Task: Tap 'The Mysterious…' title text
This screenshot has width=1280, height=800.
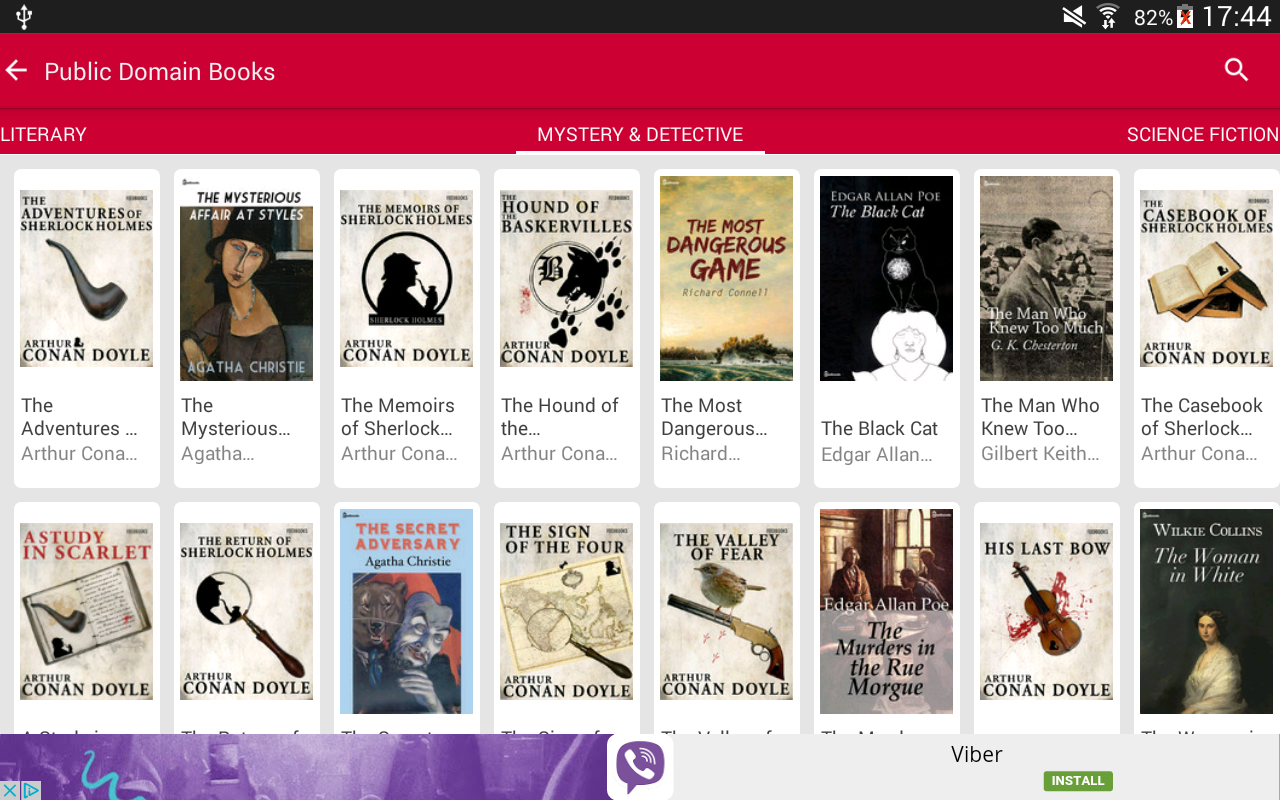Action: point(236,417)
